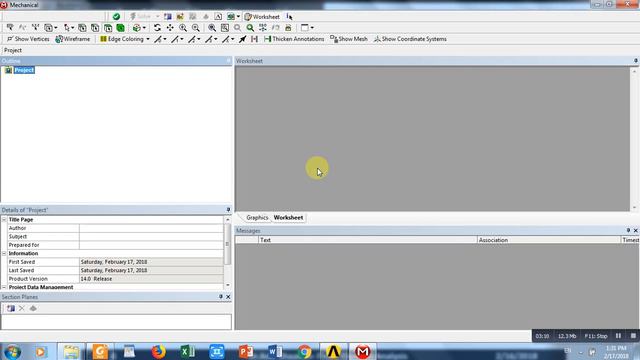Screen dimensions: 640x360
Task: Select the Edge selection filter icon
Action: 95,28
